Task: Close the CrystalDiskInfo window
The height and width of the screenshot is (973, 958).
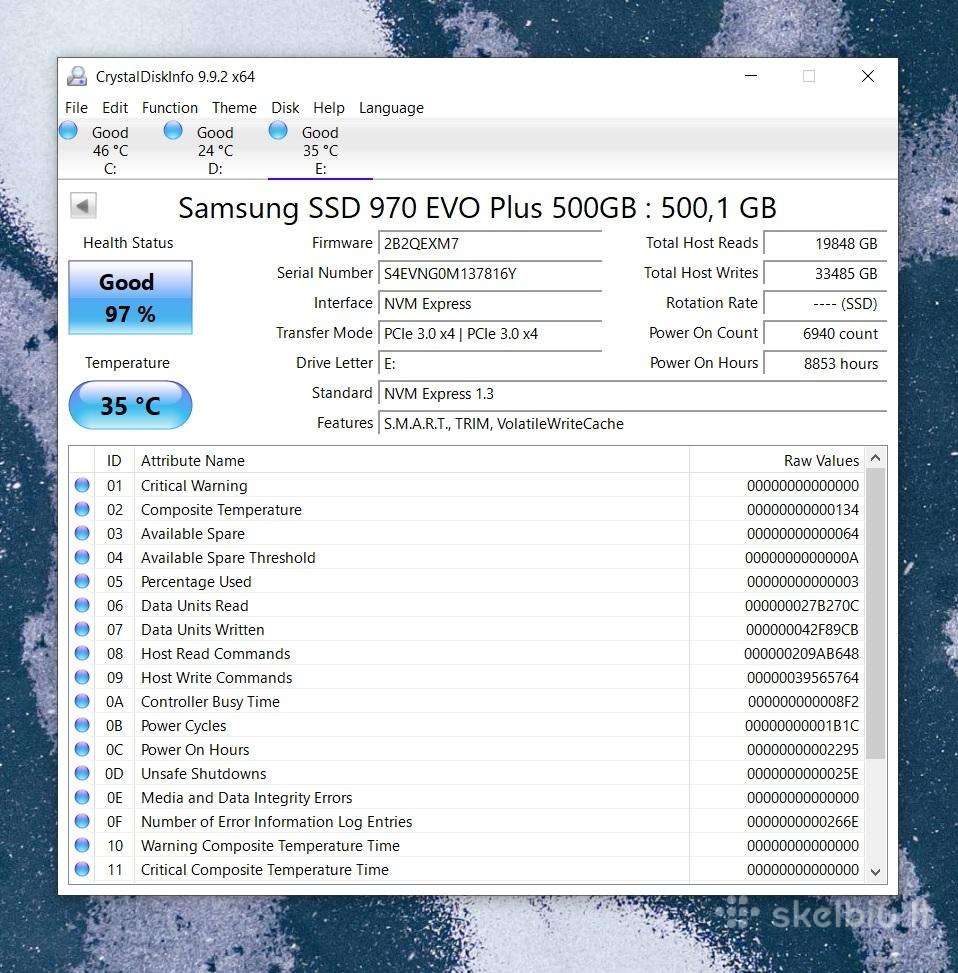Action: pyautogui.click(x=868, y=76)
